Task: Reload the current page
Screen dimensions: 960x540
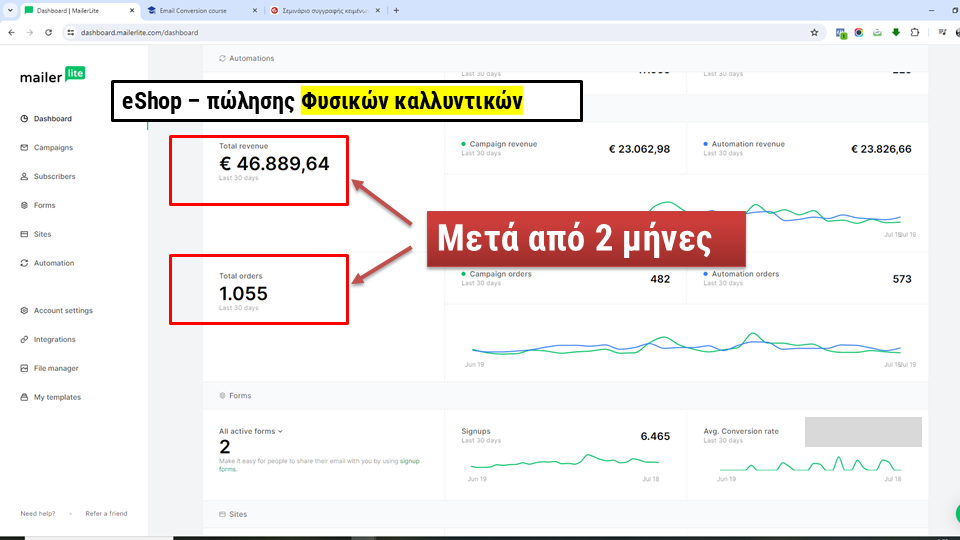Action: coord(48,32)
